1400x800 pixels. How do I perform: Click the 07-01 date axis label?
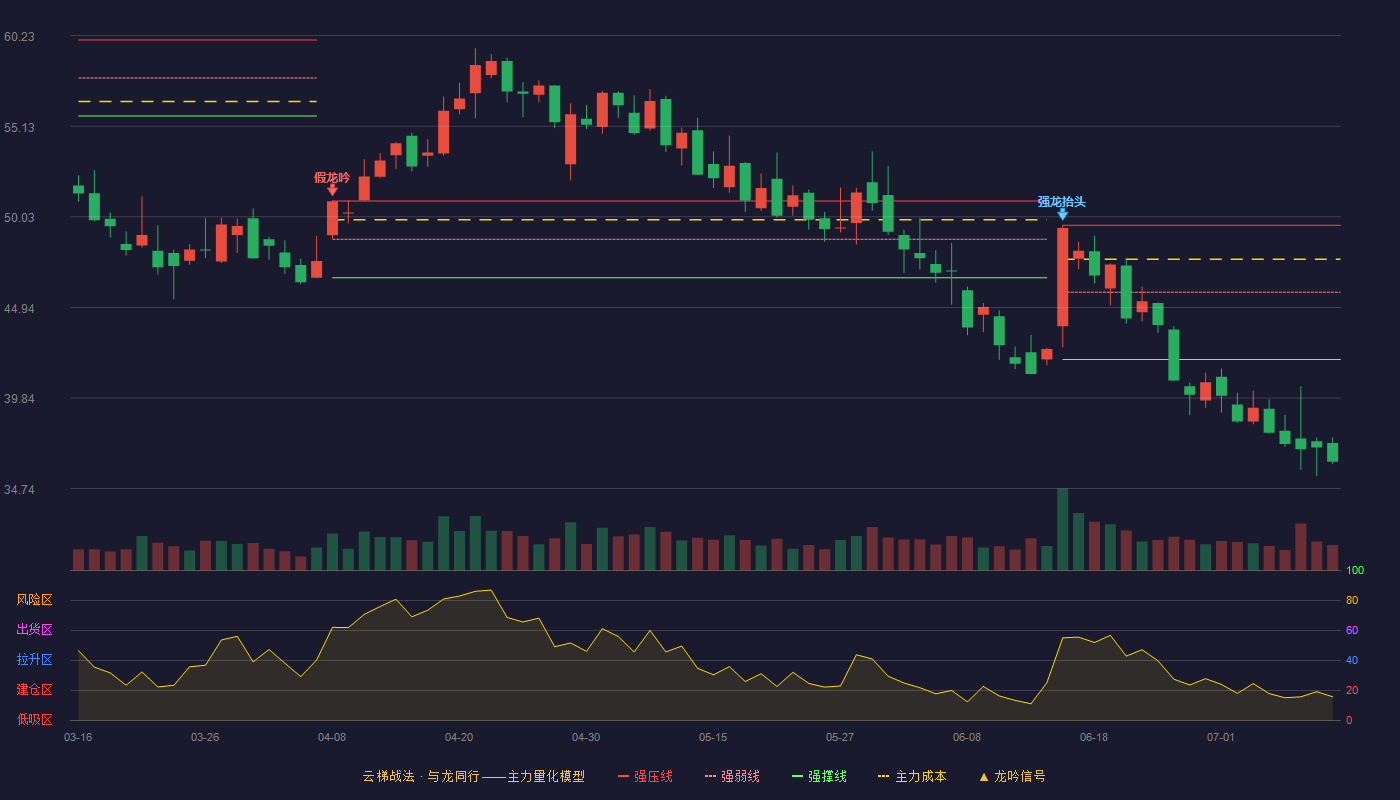point(1221,737)
